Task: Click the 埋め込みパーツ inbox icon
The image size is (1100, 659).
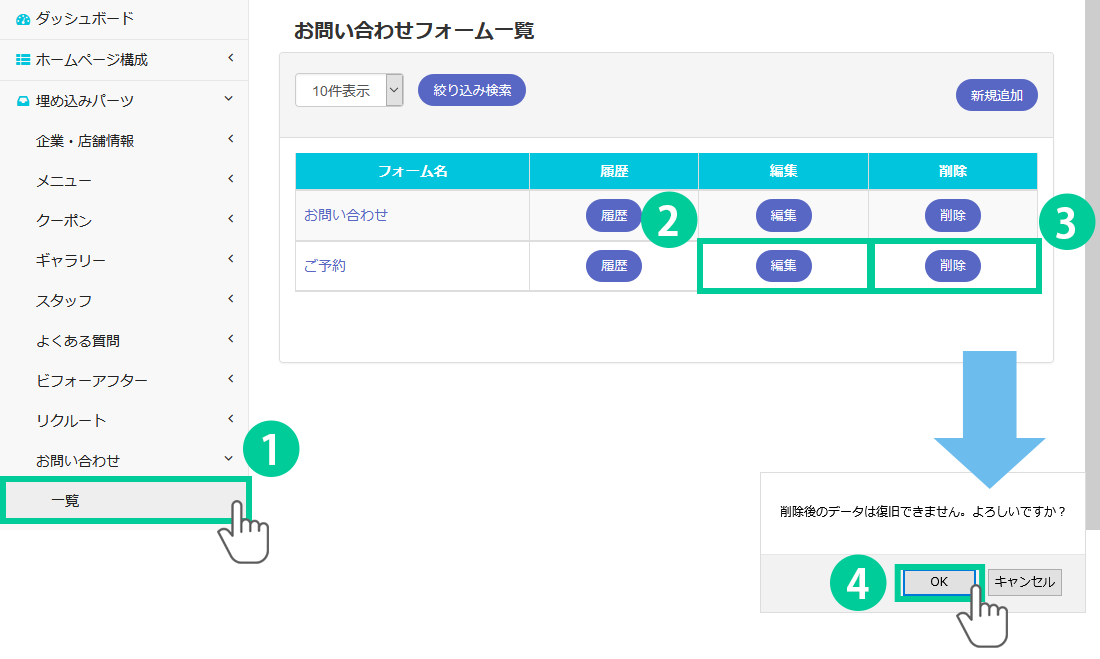Action: click(23, 101)
